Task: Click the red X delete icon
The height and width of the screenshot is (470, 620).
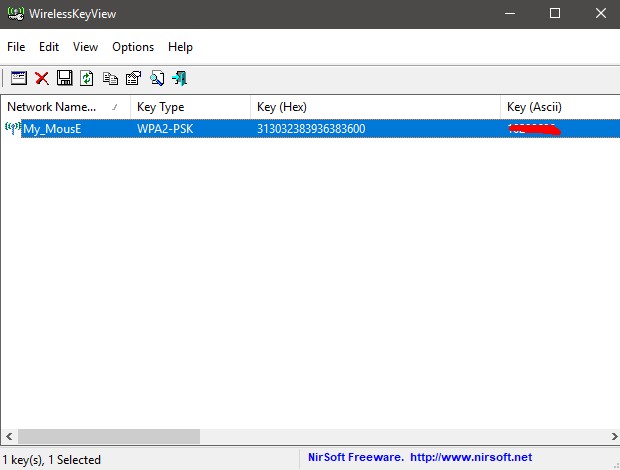Action: point(42,78)
